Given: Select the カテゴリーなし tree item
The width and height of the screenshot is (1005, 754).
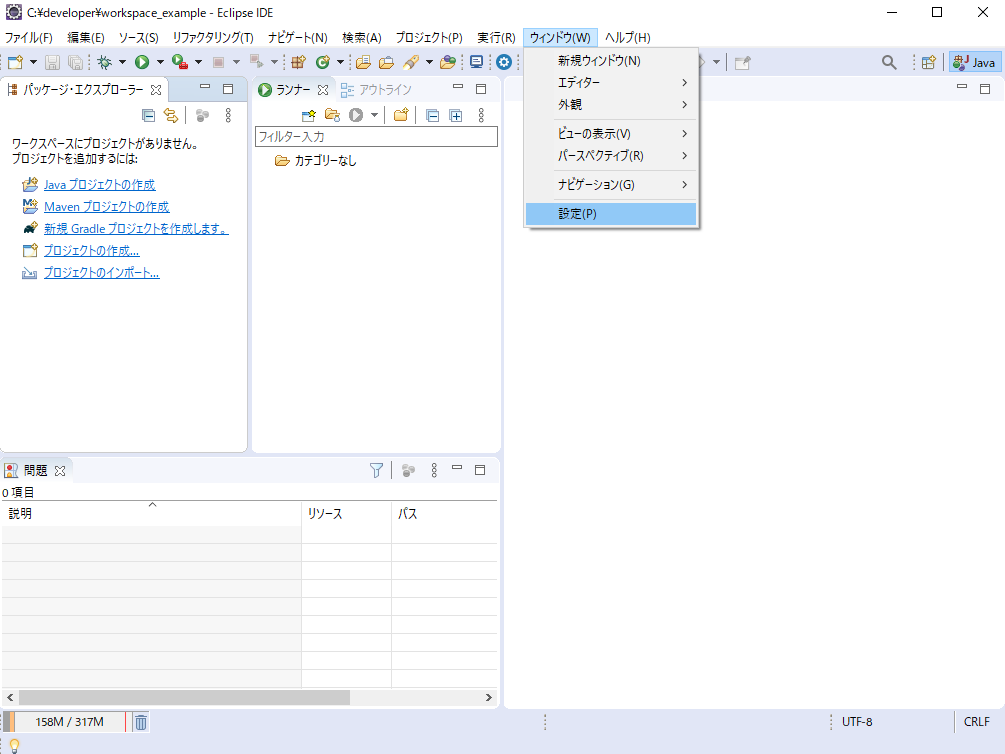Looking at the screenshot, I should pyautogui.click(x=325, y=161).
